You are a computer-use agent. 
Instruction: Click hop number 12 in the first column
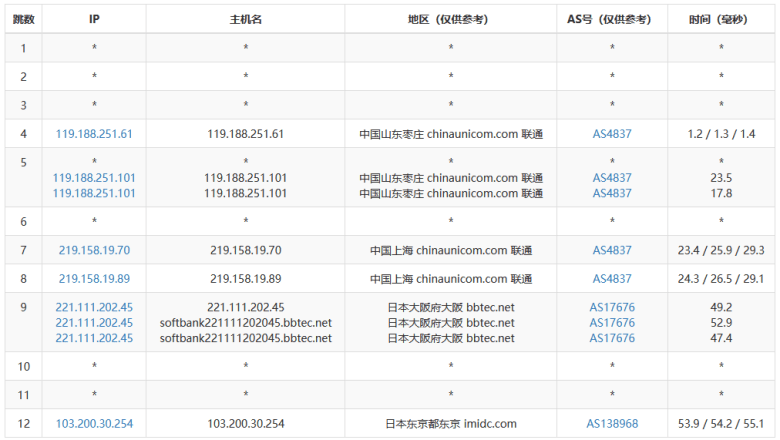(24, 424)
